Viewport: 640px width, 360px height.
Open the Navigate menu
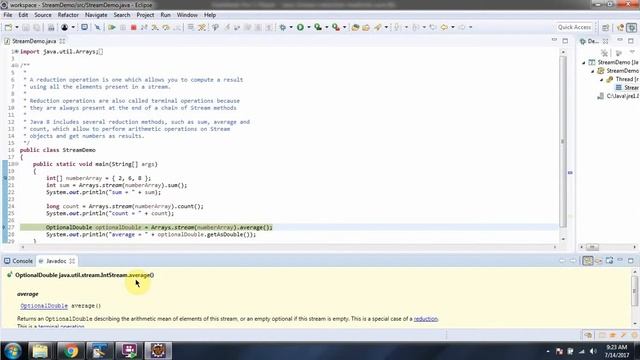click(96, 15)
